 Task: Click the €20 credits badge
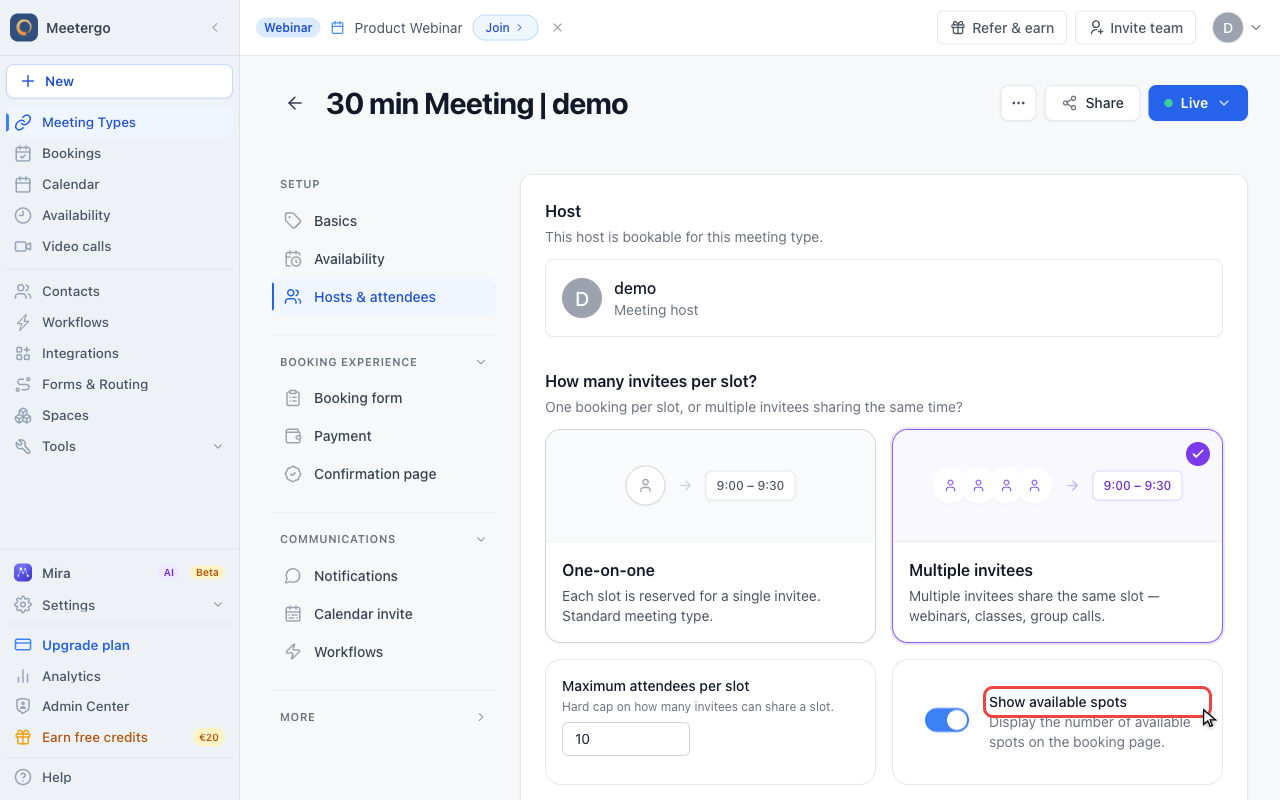coord(209,737)
